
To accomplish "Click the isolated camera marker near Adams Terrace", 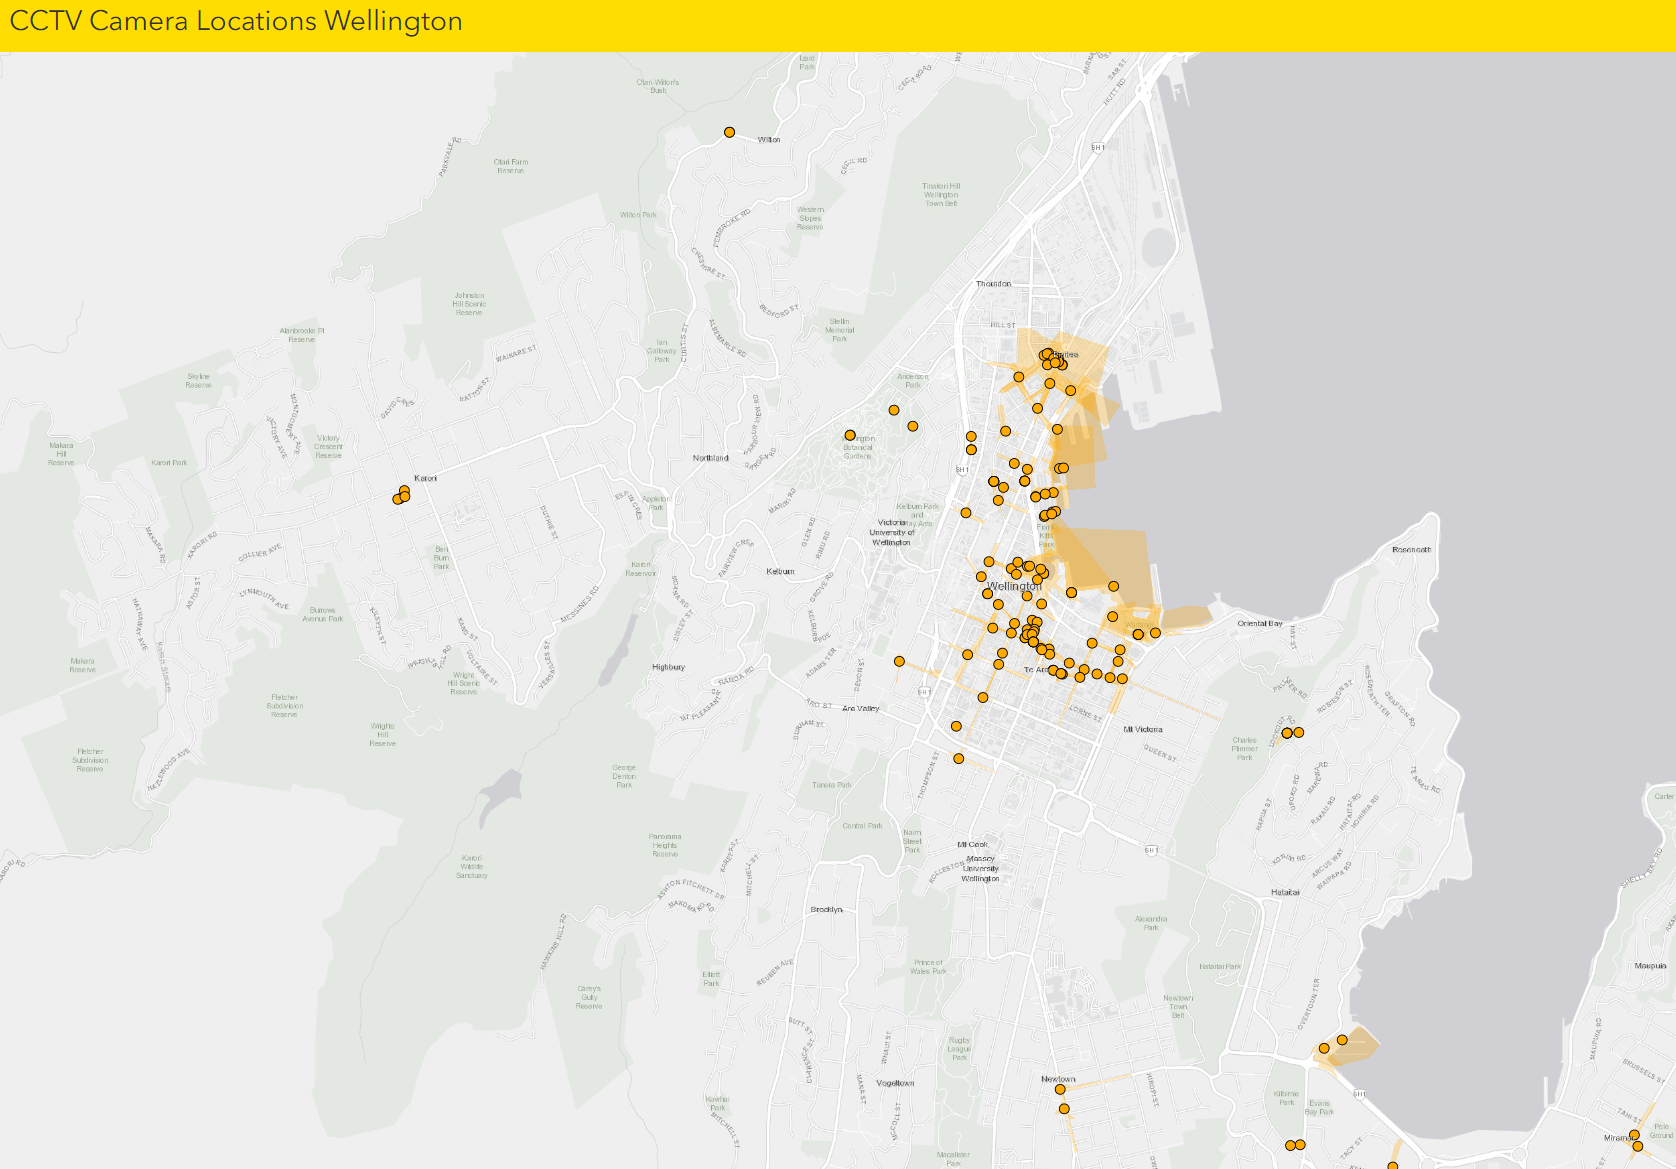I will click(x=899, y=661).
